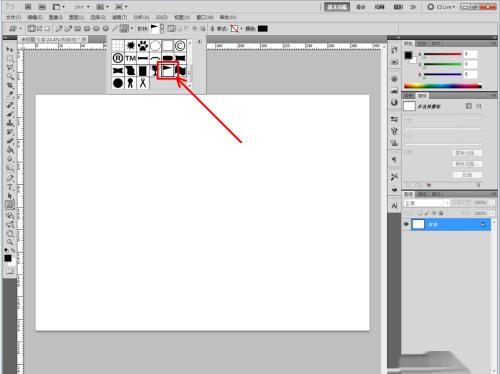Open geometry options arrow beside custom shape
Image resolution: width=500 pixels, height=374 pixels.
(x=132, y=29)
